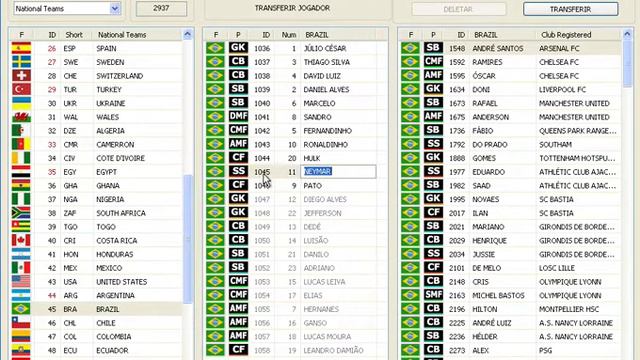The image size is (640, 360).
Task: Click CF position badge for Leandro Damião
Action: pyautogui.click(x=238, y=350)
